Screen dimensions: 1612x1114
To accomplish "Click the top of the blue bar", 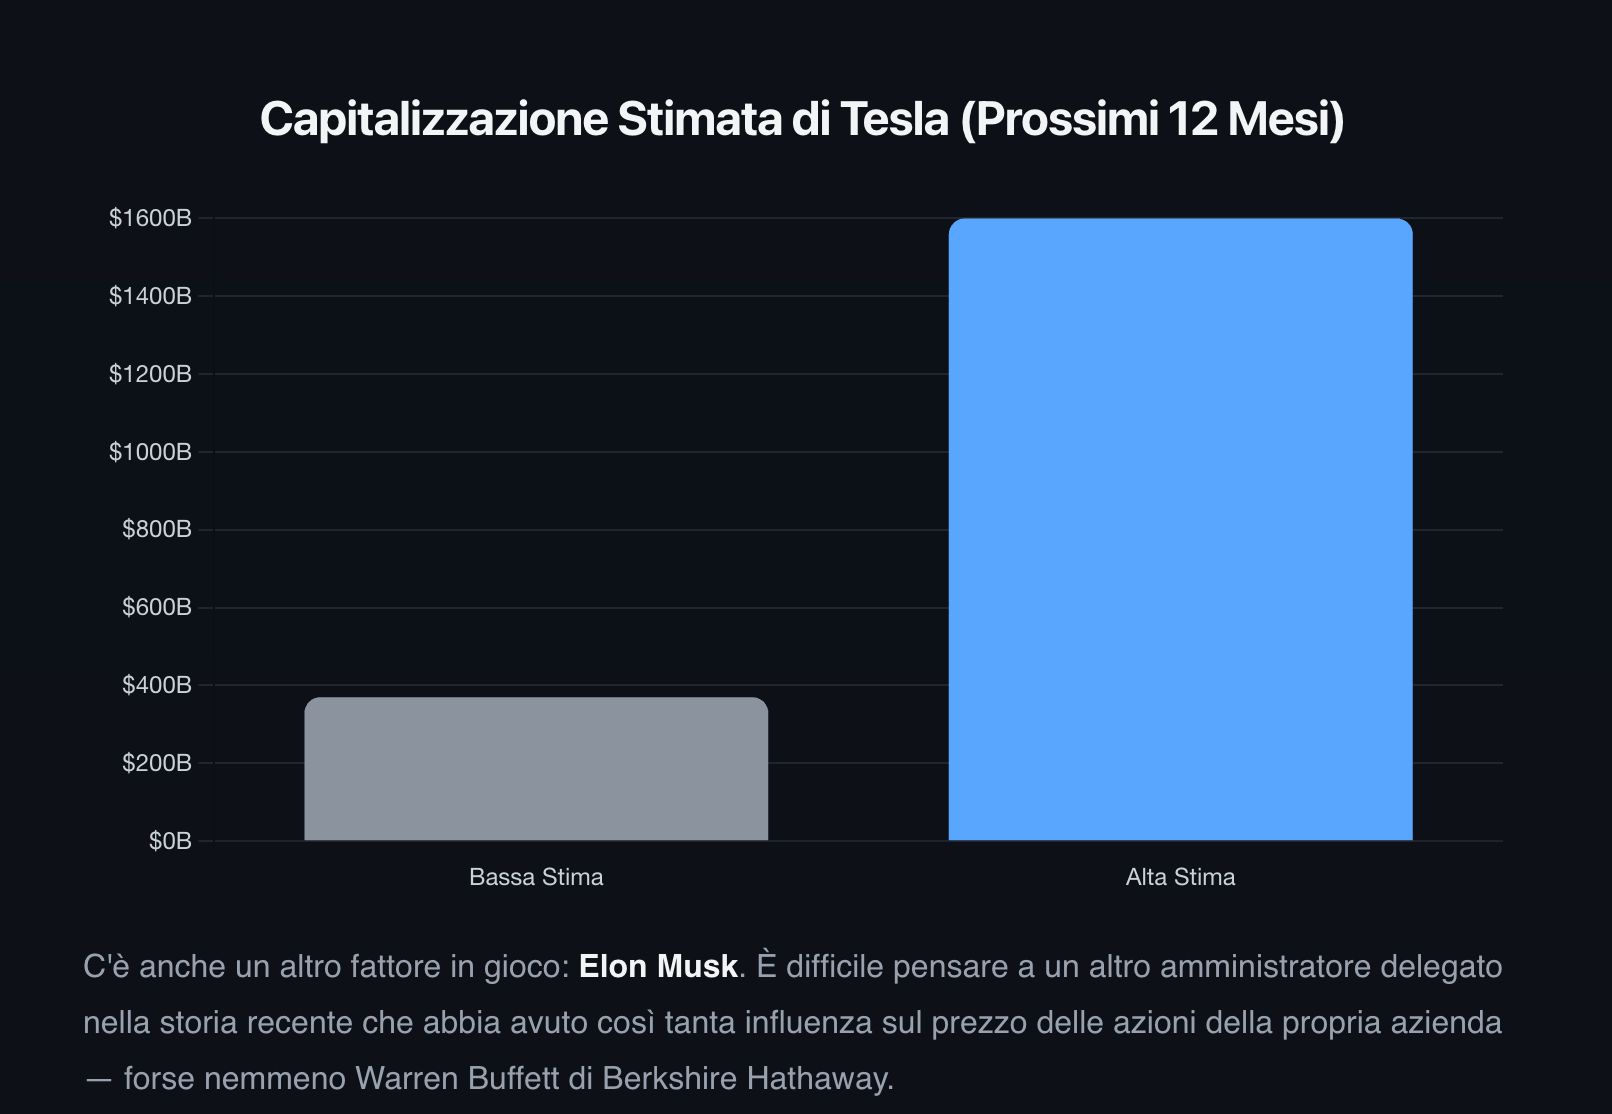I will point(1180,221).
